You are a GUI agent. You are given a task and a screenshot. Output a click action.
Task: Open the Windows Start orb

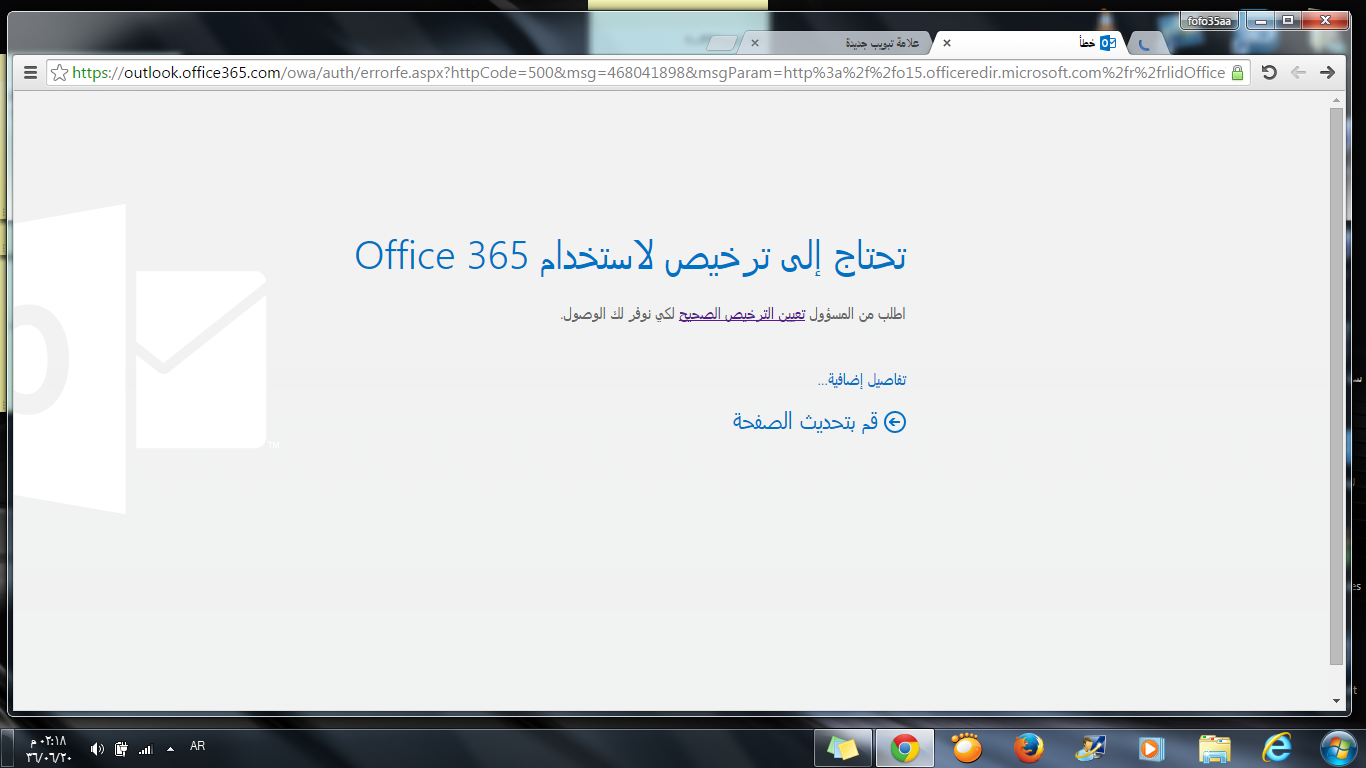[1337, 747]
